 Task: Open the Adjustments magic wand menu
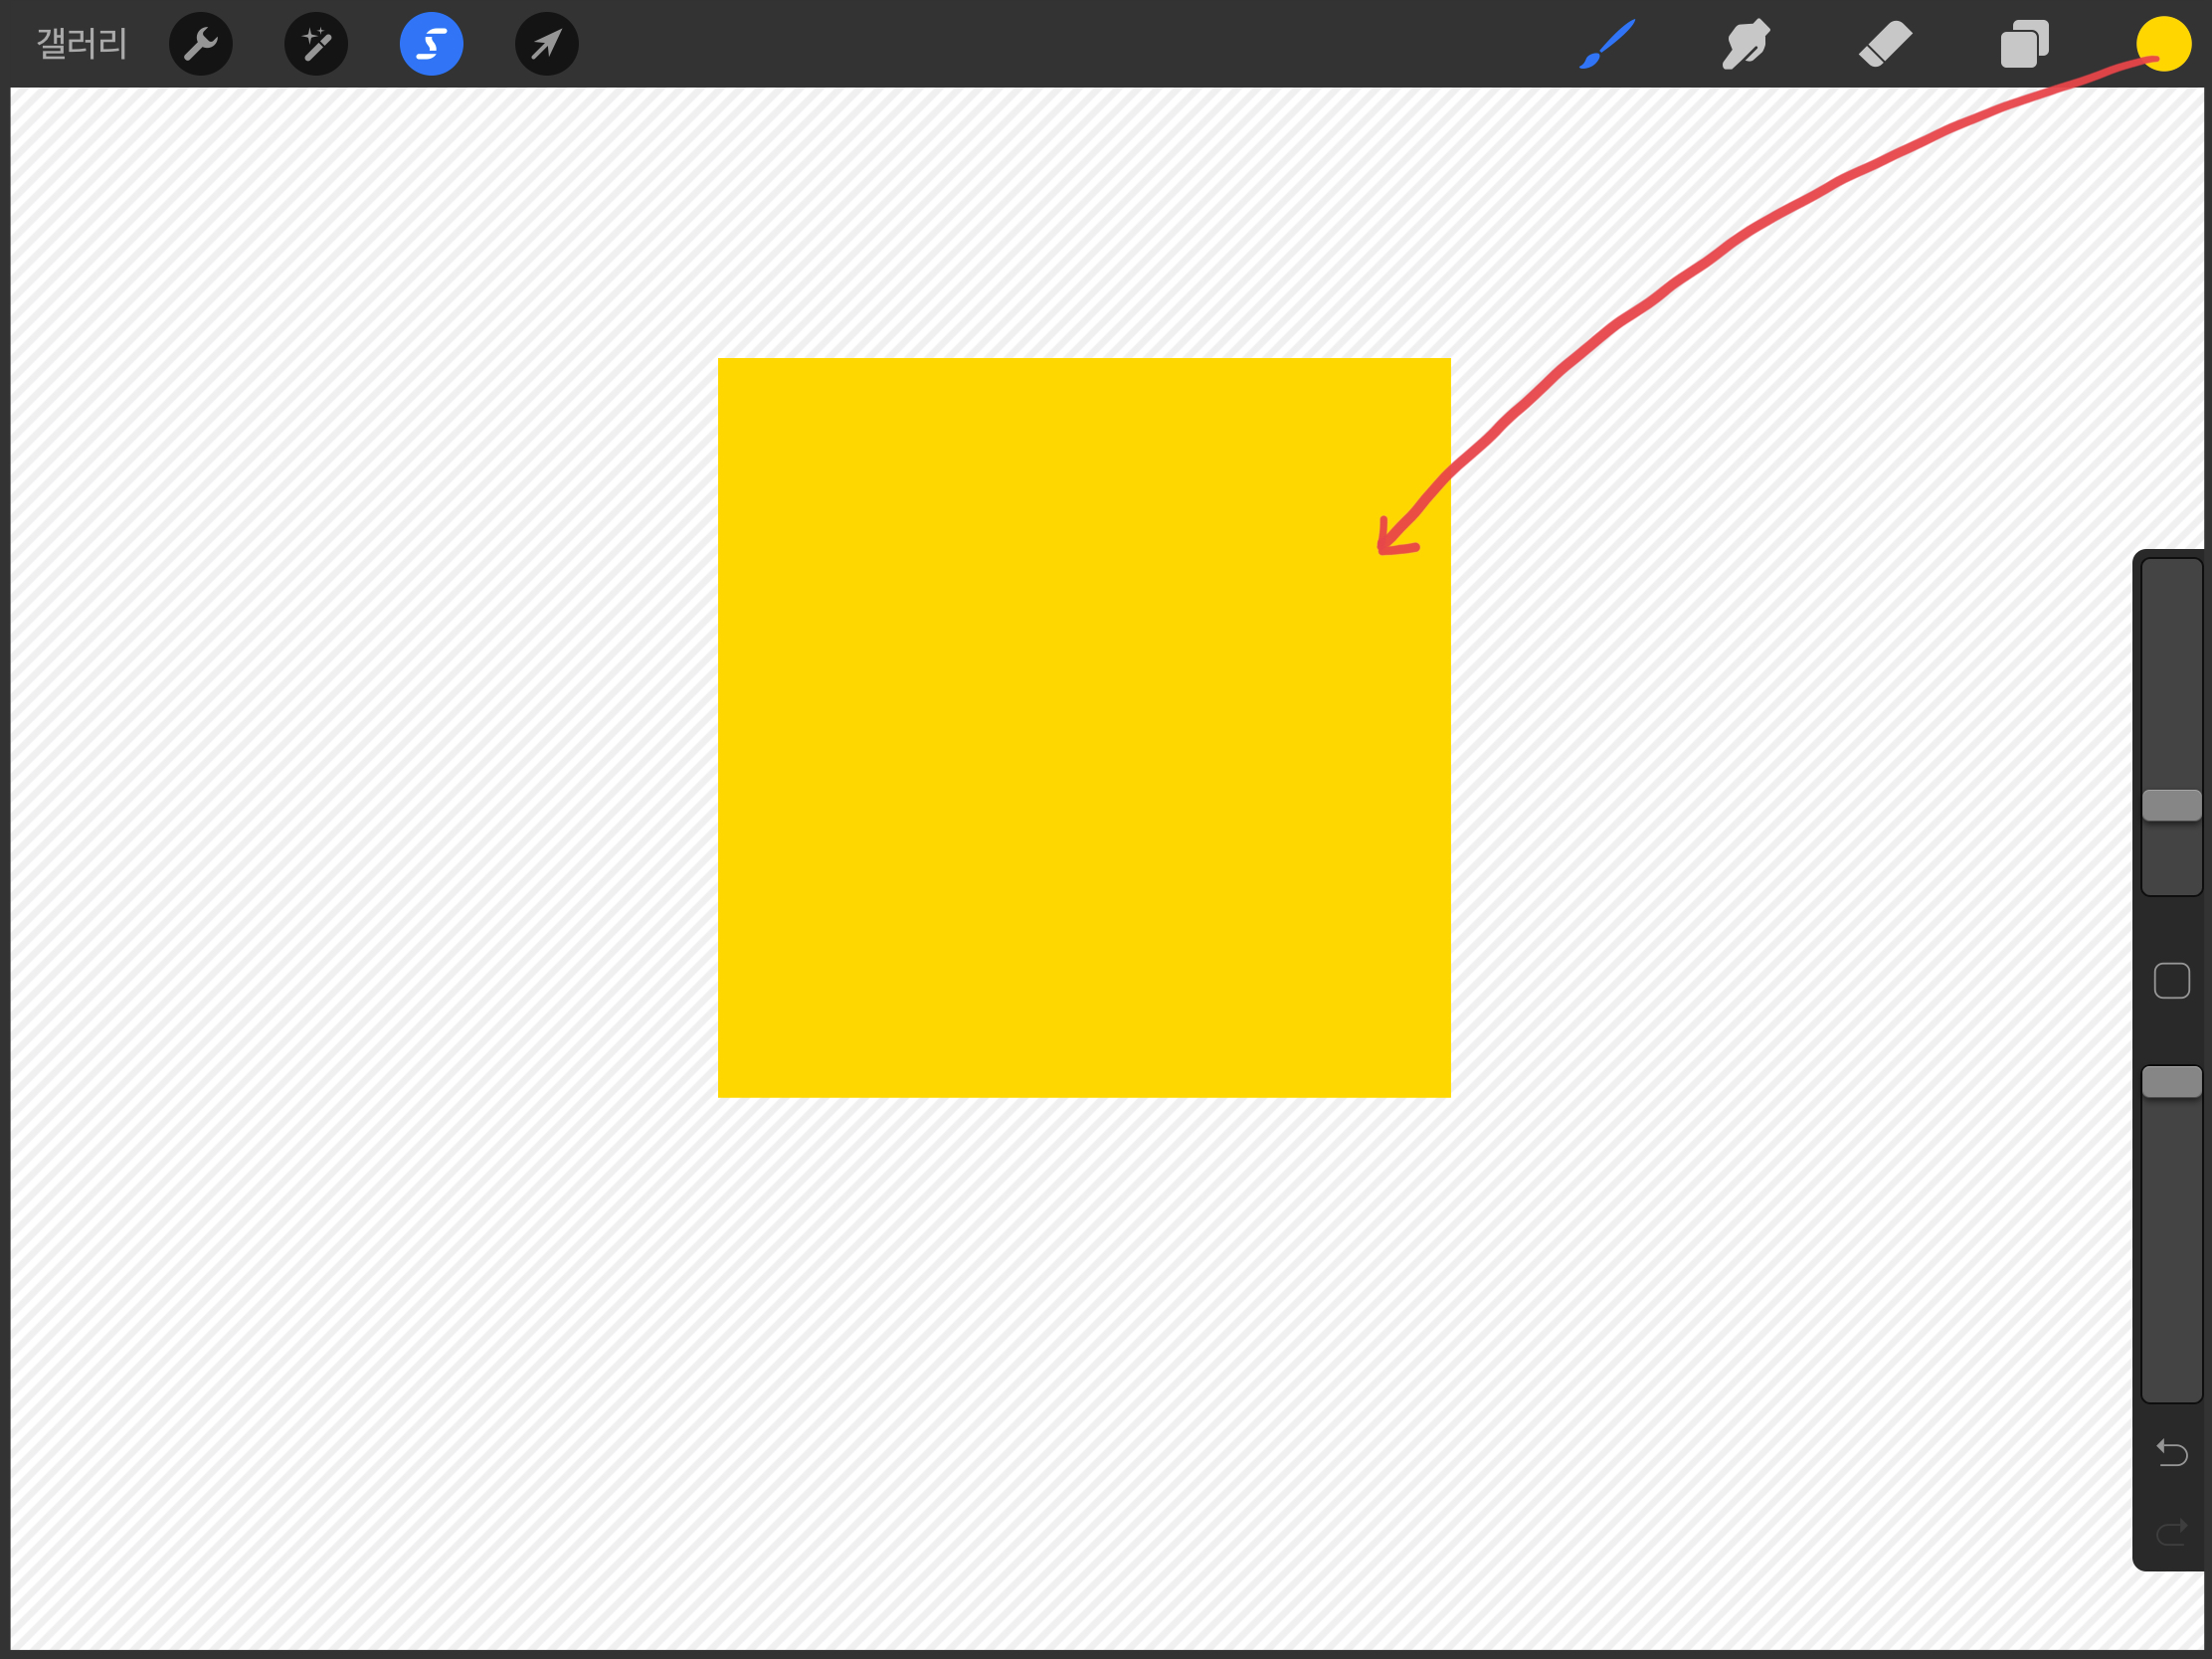[316, 44]
